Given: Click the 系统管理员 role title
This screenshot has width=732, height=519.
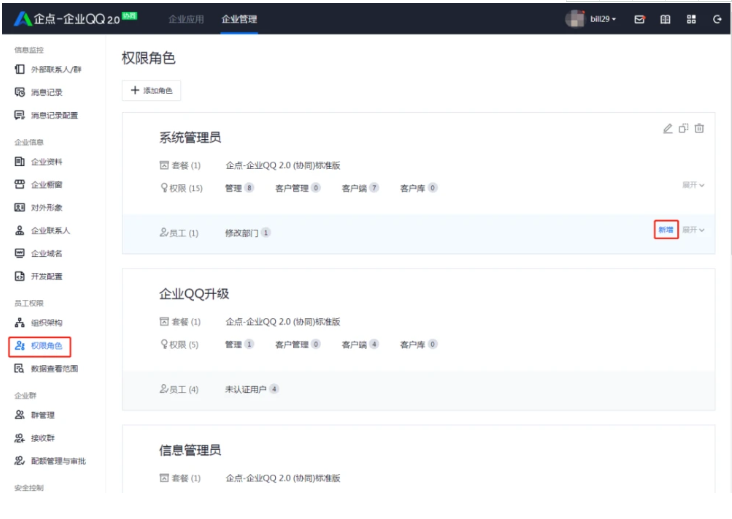Looking at the screenshot, I should pos(190,138).
